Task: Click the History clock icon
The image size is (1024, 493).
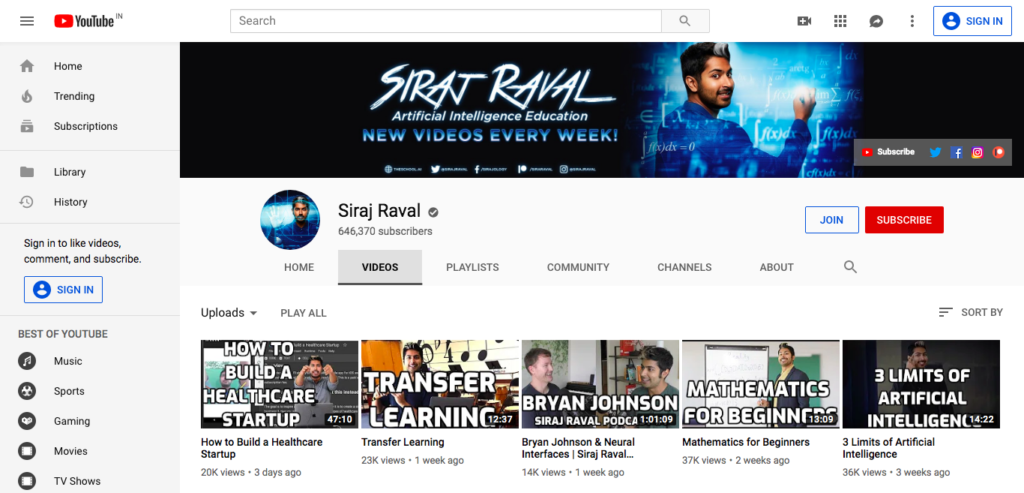Action: [x=27, y=202]
